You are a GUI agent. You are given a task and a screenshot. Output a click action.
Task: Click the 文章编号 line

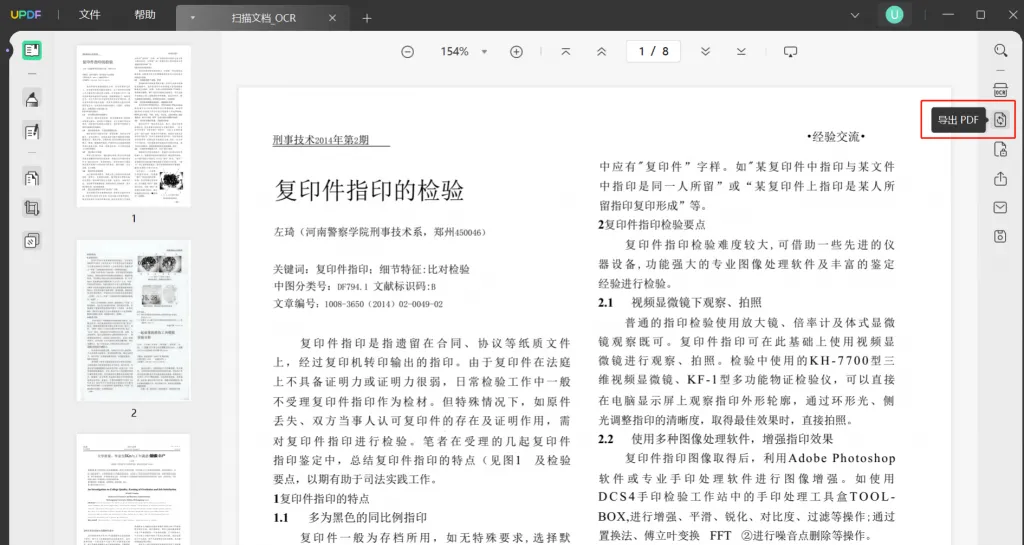(358, 304)
